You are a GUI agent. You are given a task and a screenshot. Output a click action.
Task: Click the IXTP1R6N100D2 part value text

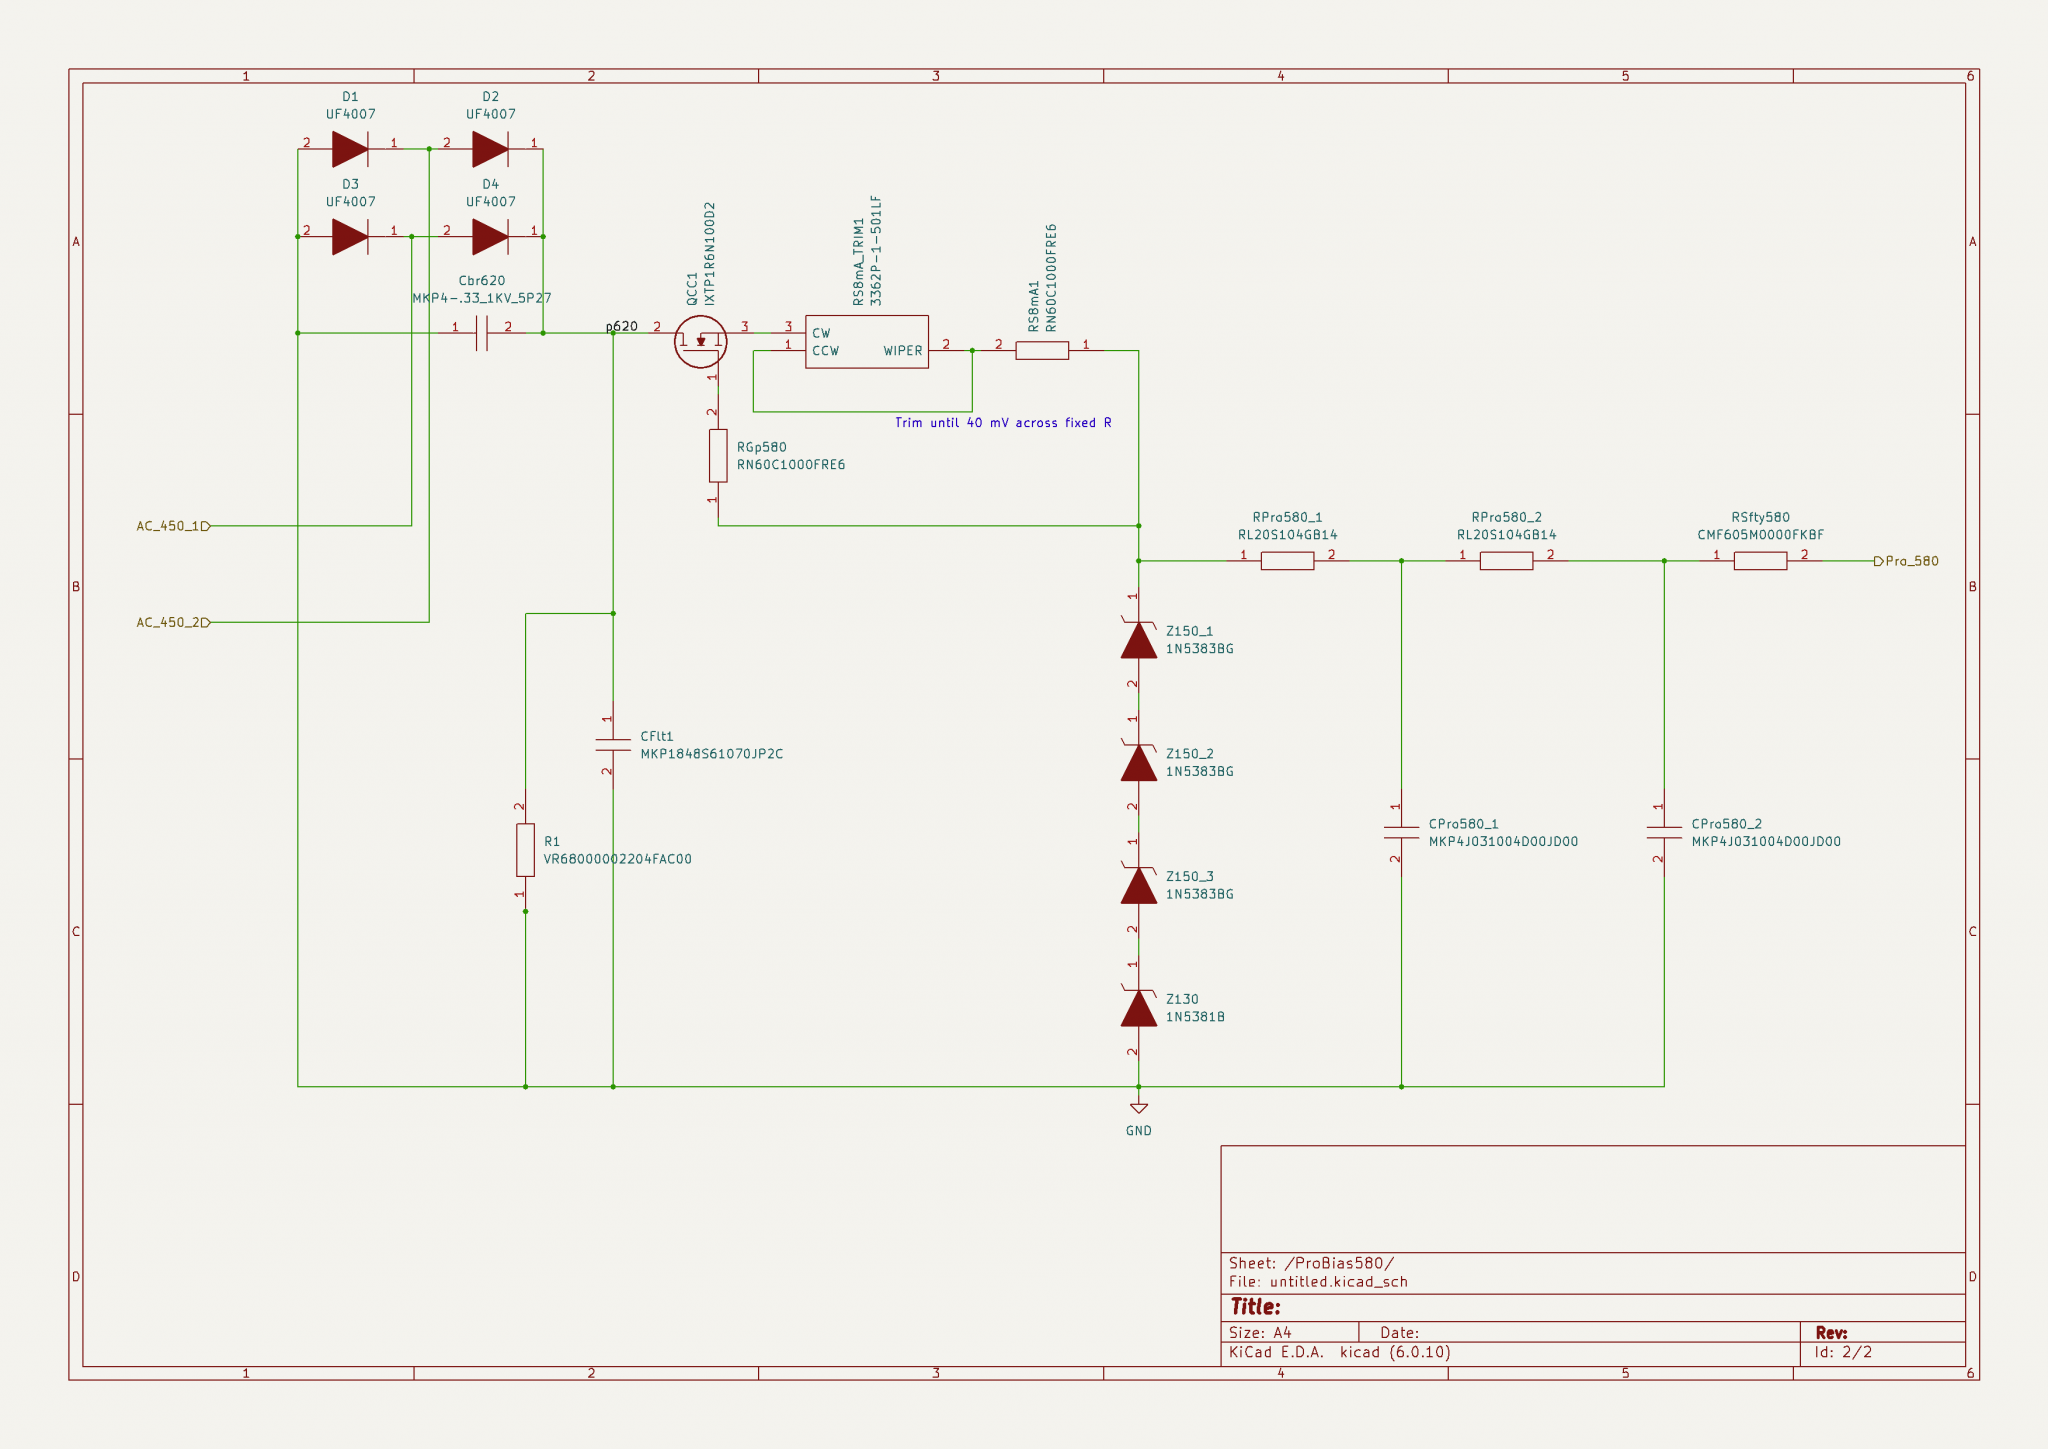point(710,254)
